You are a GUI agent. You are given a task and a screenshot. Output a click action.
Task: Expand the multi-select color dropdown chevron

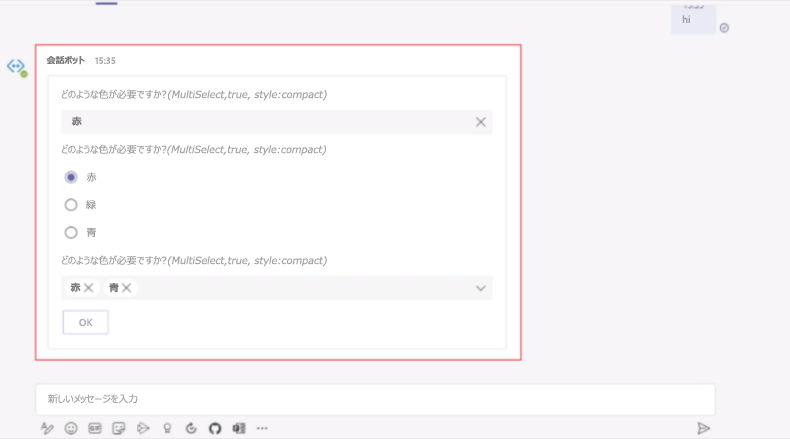point(481,288)
